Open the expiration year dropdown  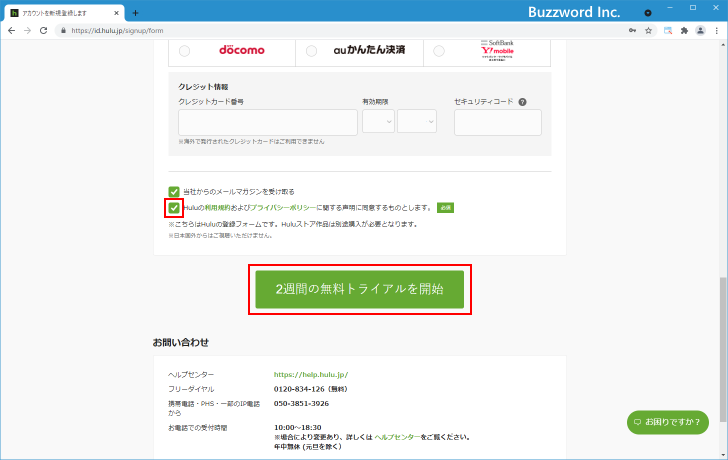(x=417, y=122)
